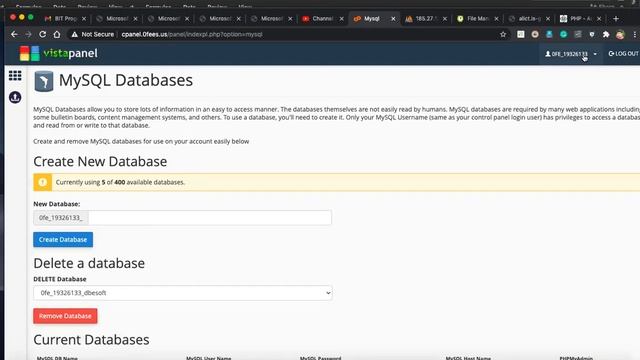Open a new browser tab
640x360 pixels.
click(x=616, y=19)
